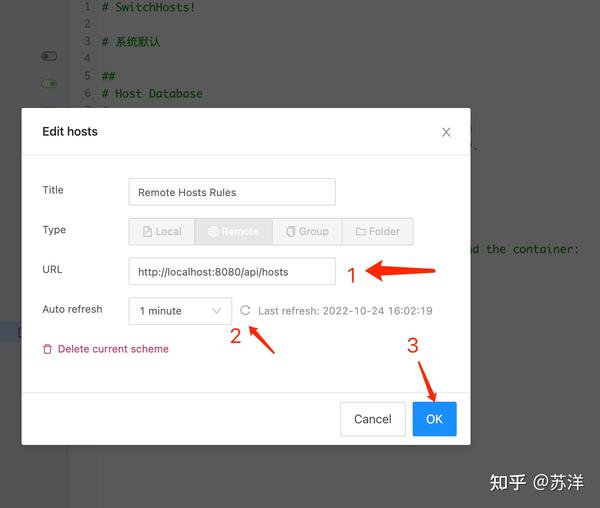Select the Folder type option
This screenshot has height=508, width=600.
378,231
